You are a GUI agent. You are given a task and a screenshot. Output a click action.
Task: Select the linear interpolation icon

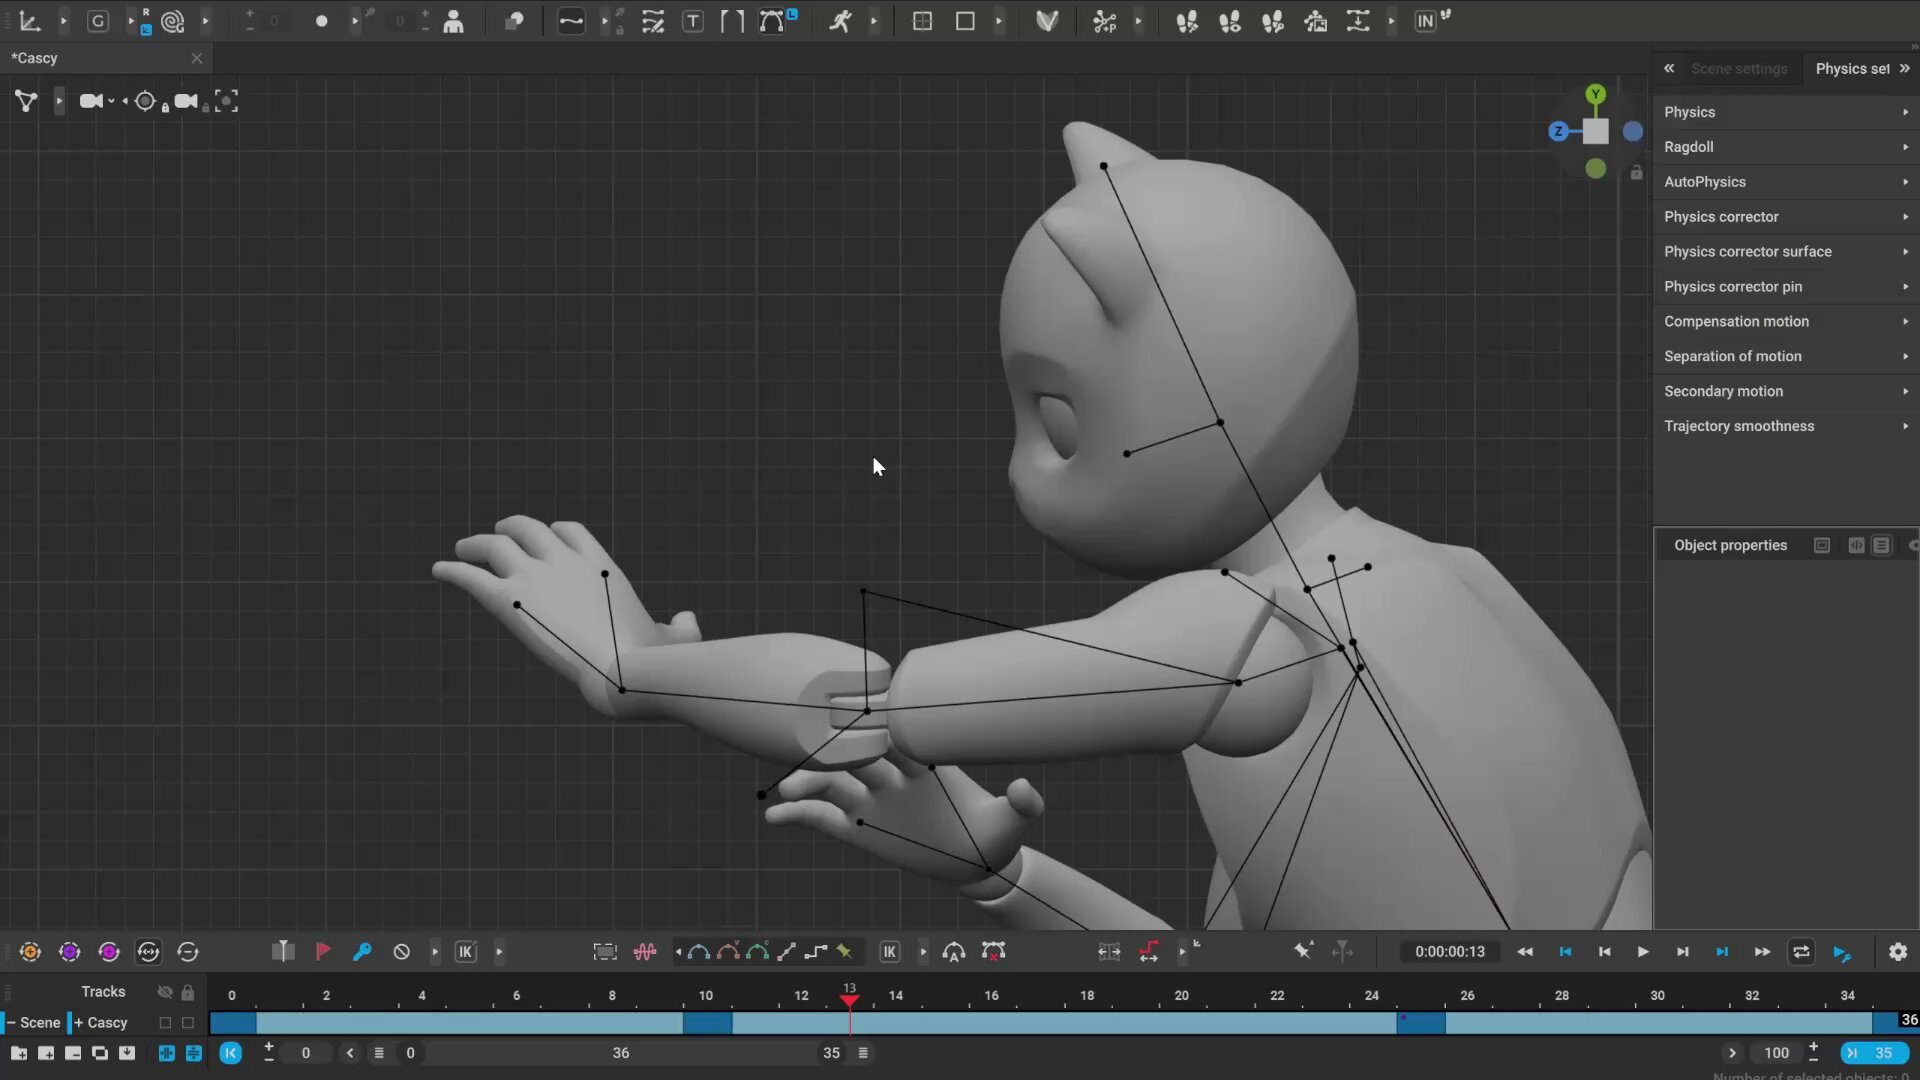pyautogui.click(x=787, y=952)
